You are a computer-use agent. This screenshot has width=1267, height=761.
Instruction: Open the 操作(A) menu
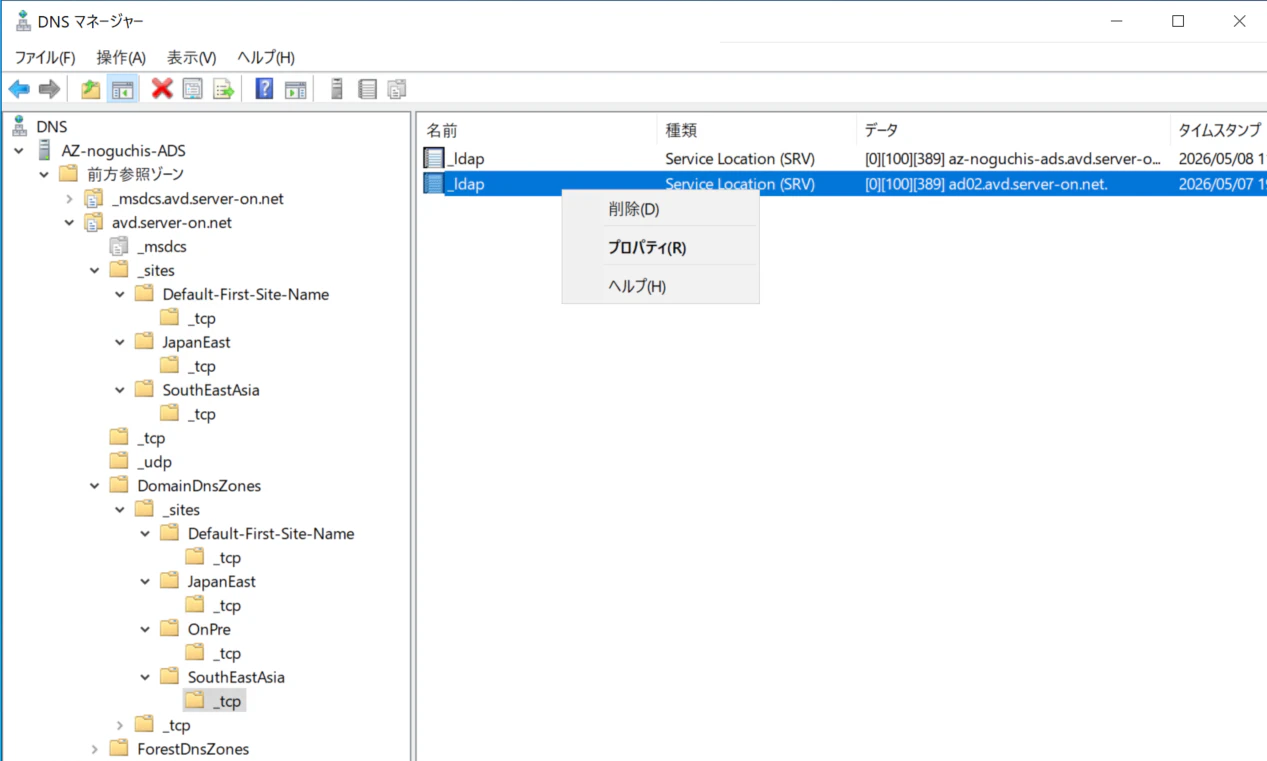pos(121,58)
